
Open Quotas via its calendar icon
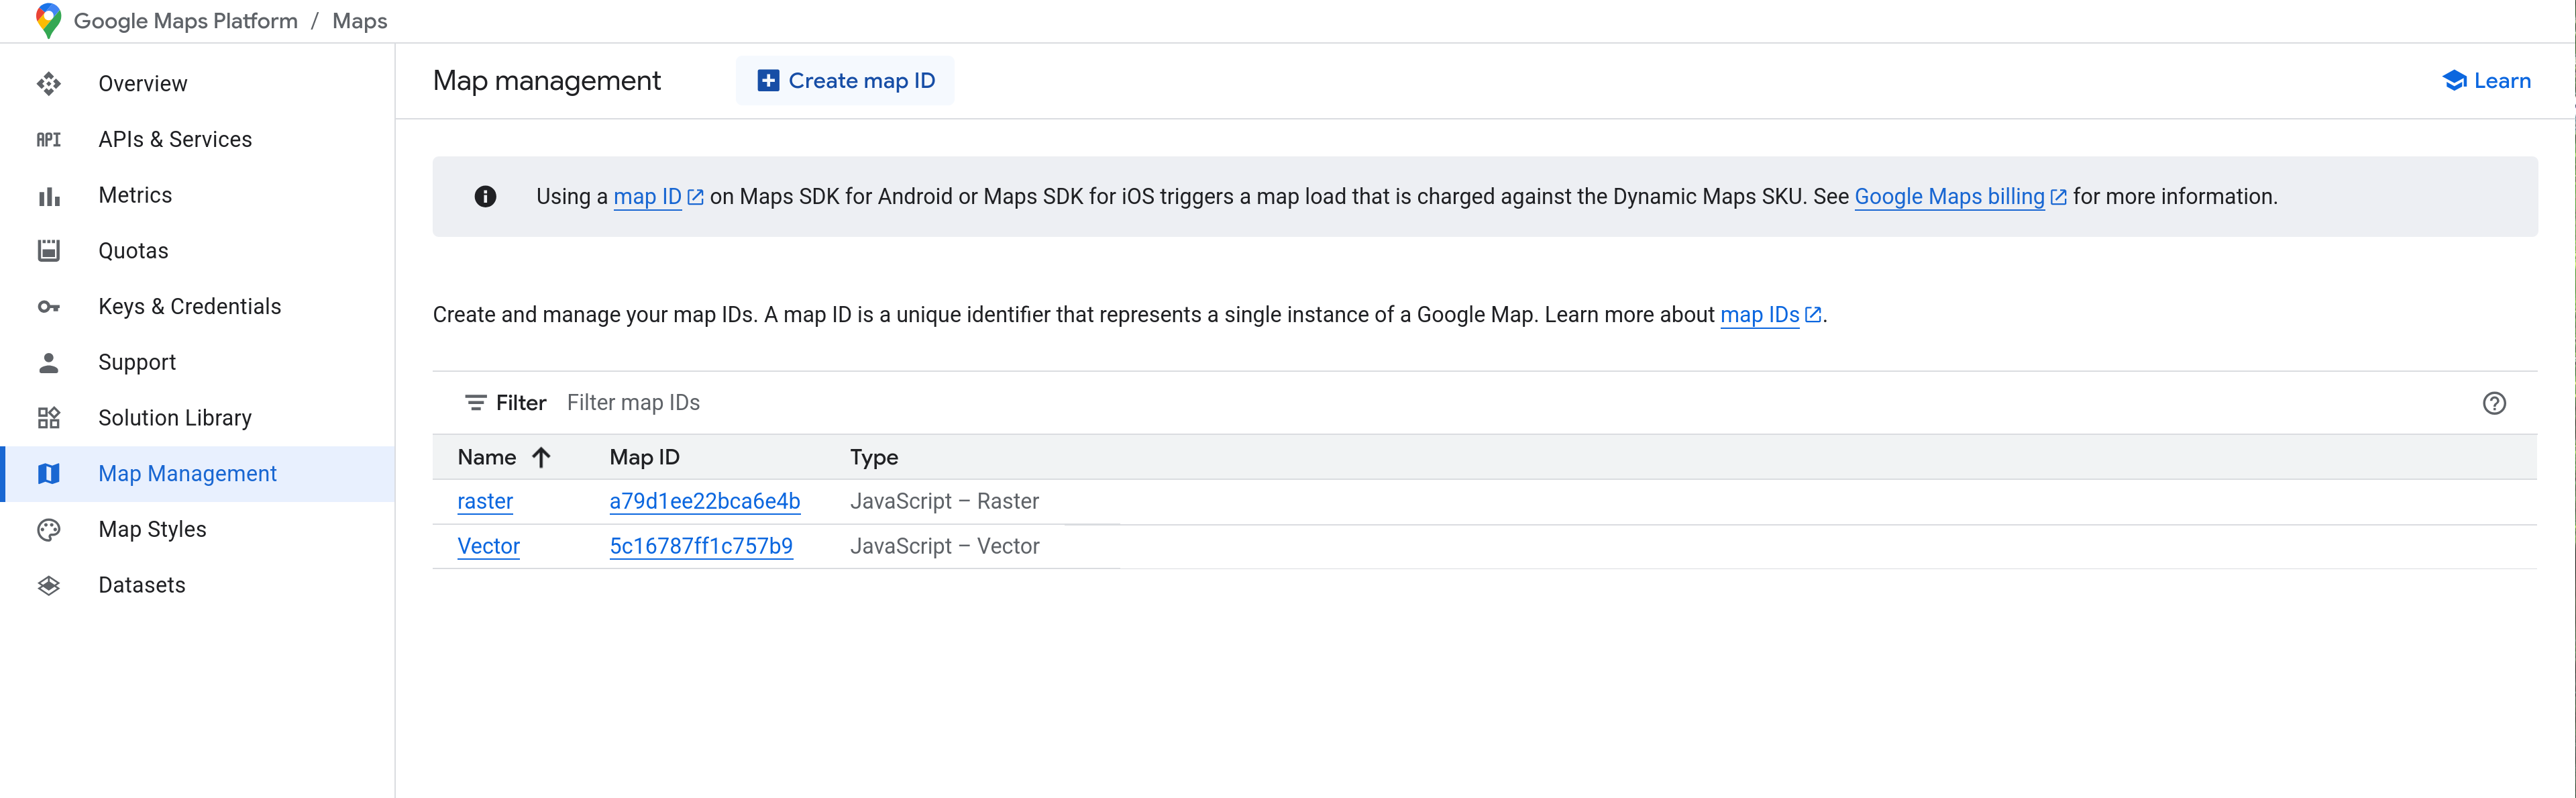(x=48, y=250)
